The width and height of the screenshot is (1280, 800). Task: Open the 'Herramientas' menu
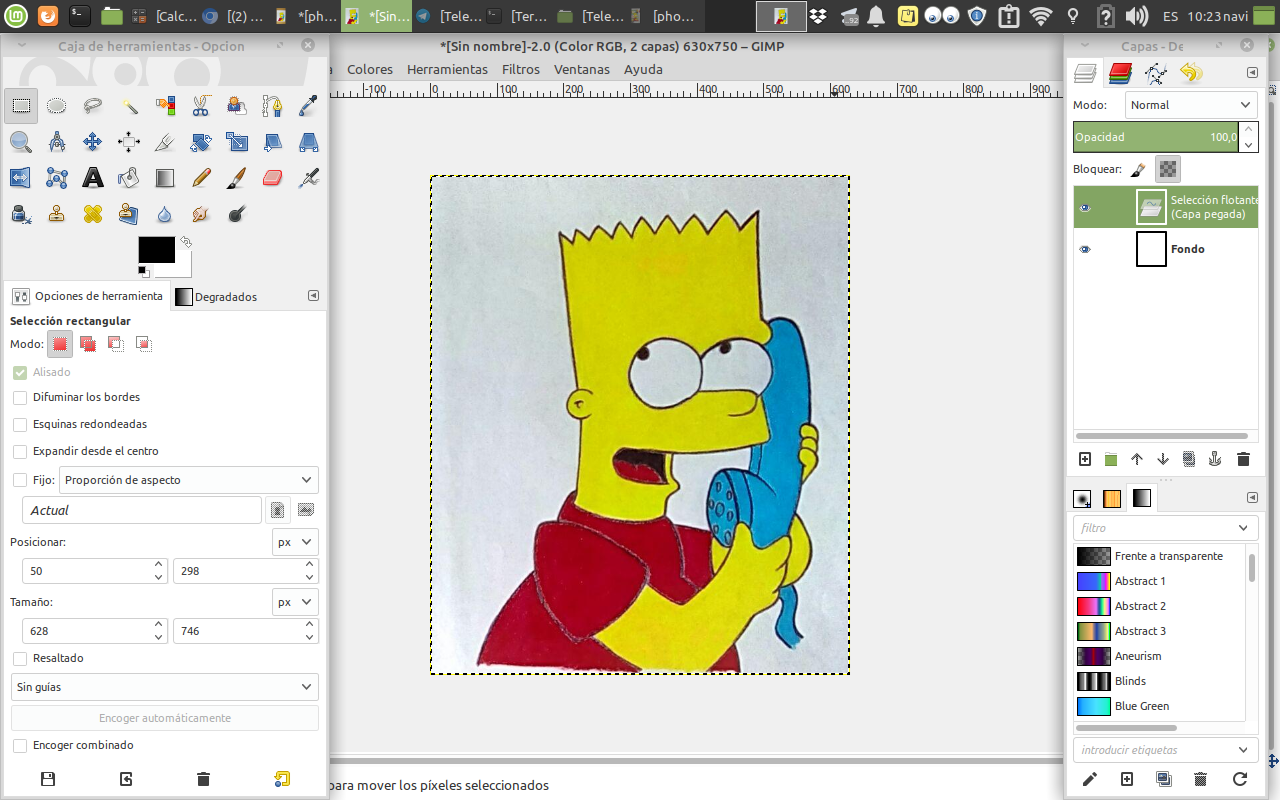447,70
